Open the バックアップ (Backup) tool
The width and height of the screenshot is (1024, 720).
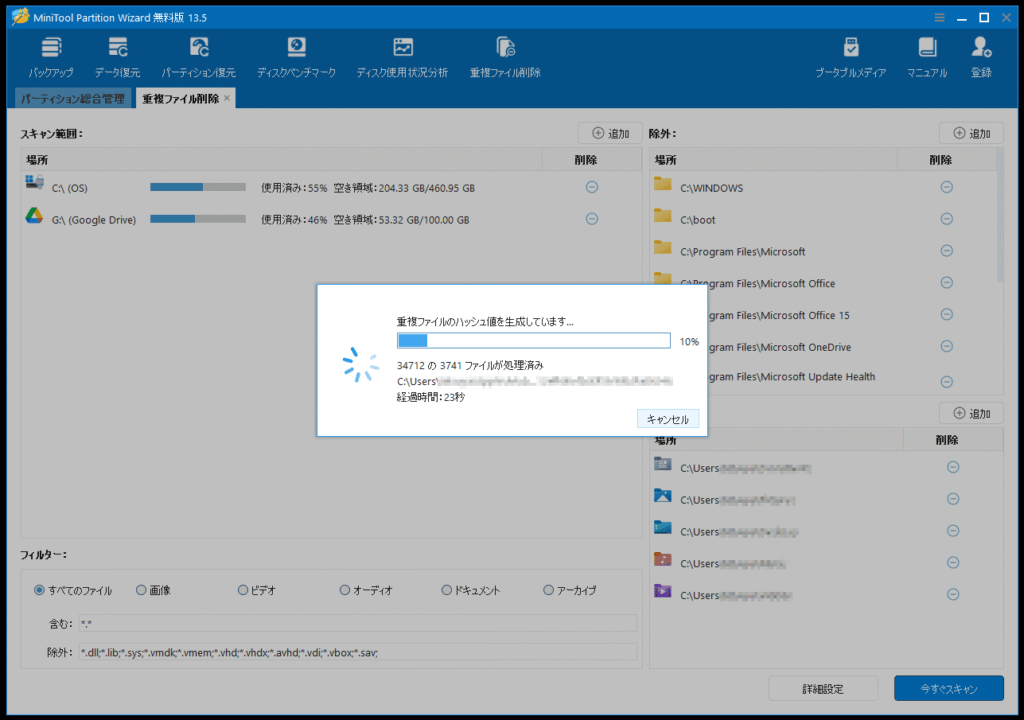point(50,57)
